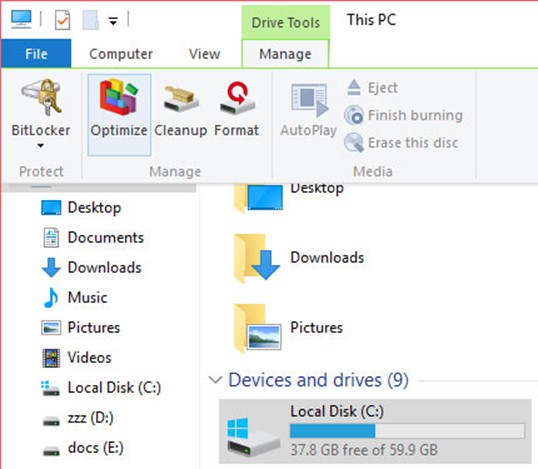This screenshot has height=469, width=538.
Task: Choose Erase this disc option
Action: click(401, 143)
